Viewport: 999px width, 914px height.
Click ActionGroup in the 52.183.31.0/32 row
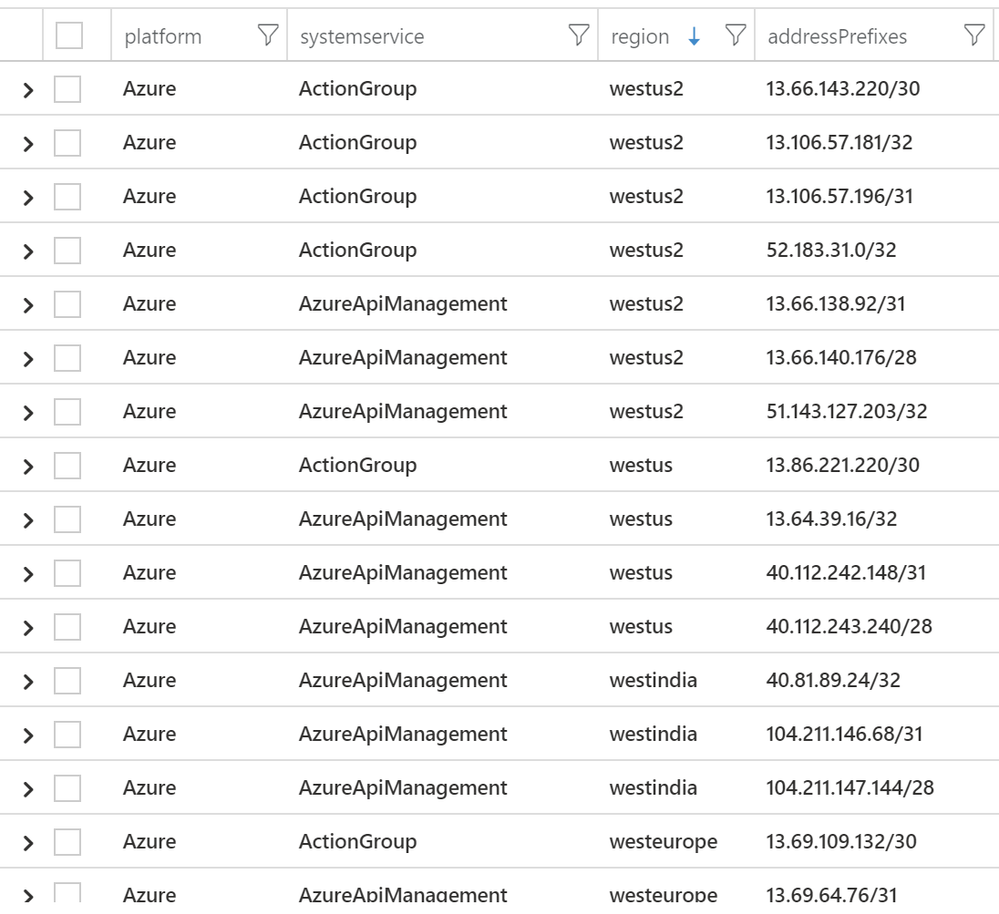357,250
